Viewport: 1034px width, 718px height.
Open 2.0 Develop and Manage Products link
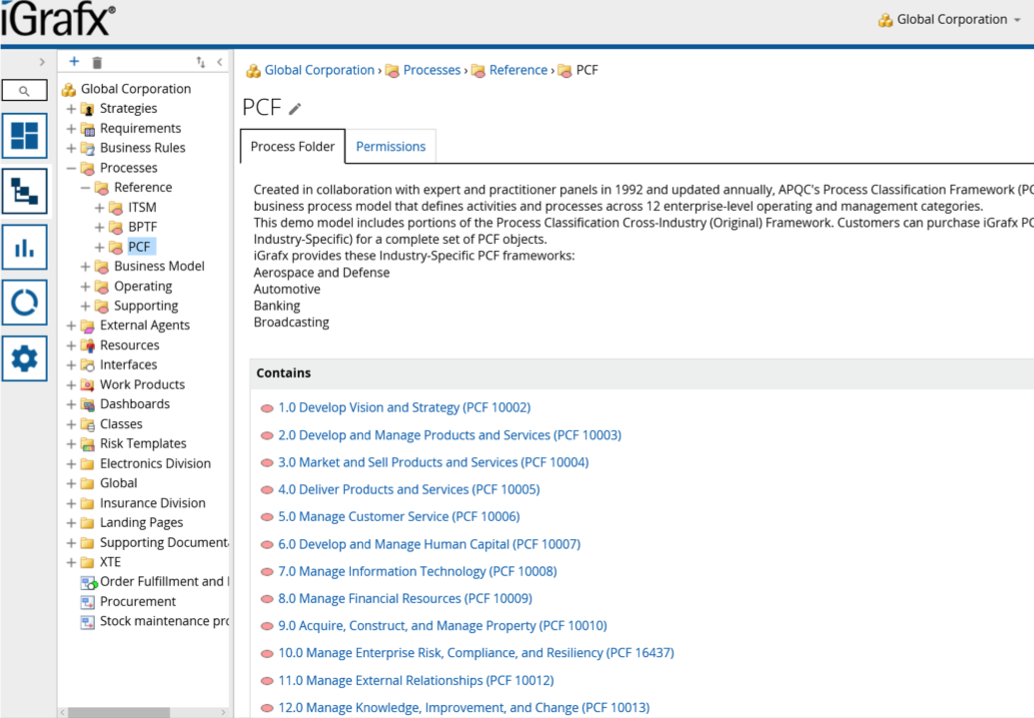coord(450,435)
